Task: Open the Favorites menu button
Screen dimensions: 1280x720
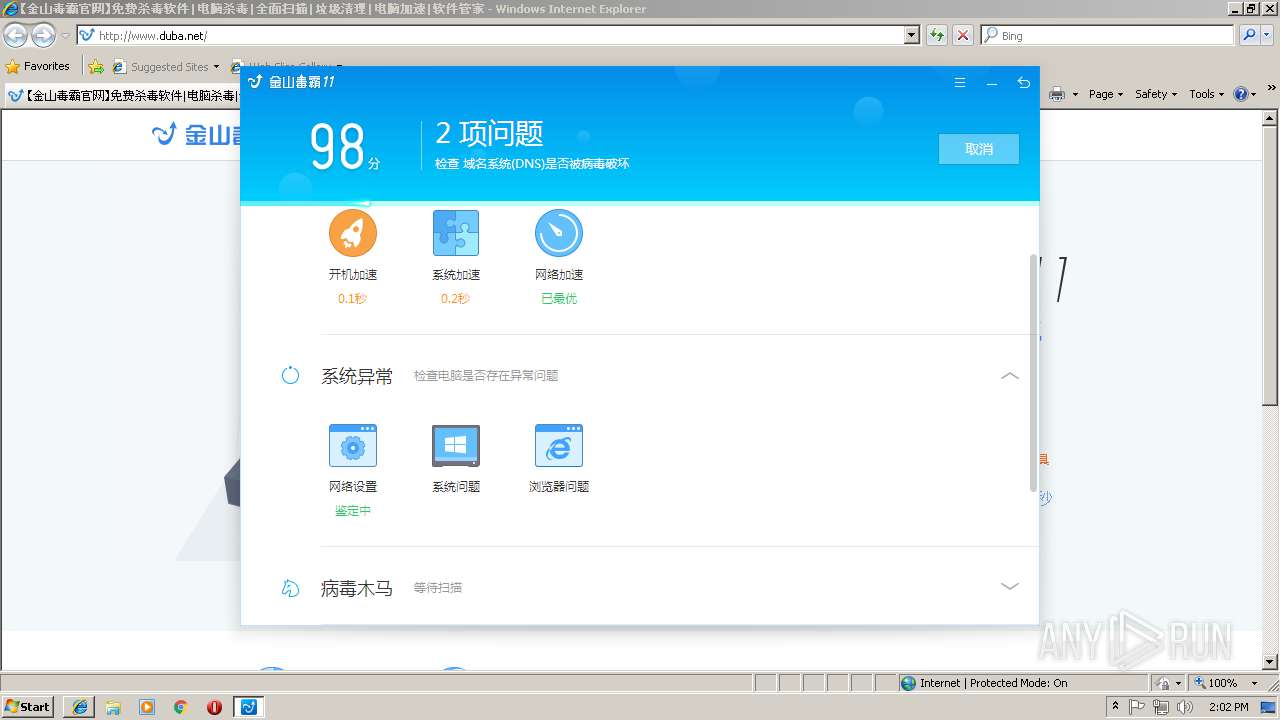Action: pyautogui.click(x=38, y=67)
